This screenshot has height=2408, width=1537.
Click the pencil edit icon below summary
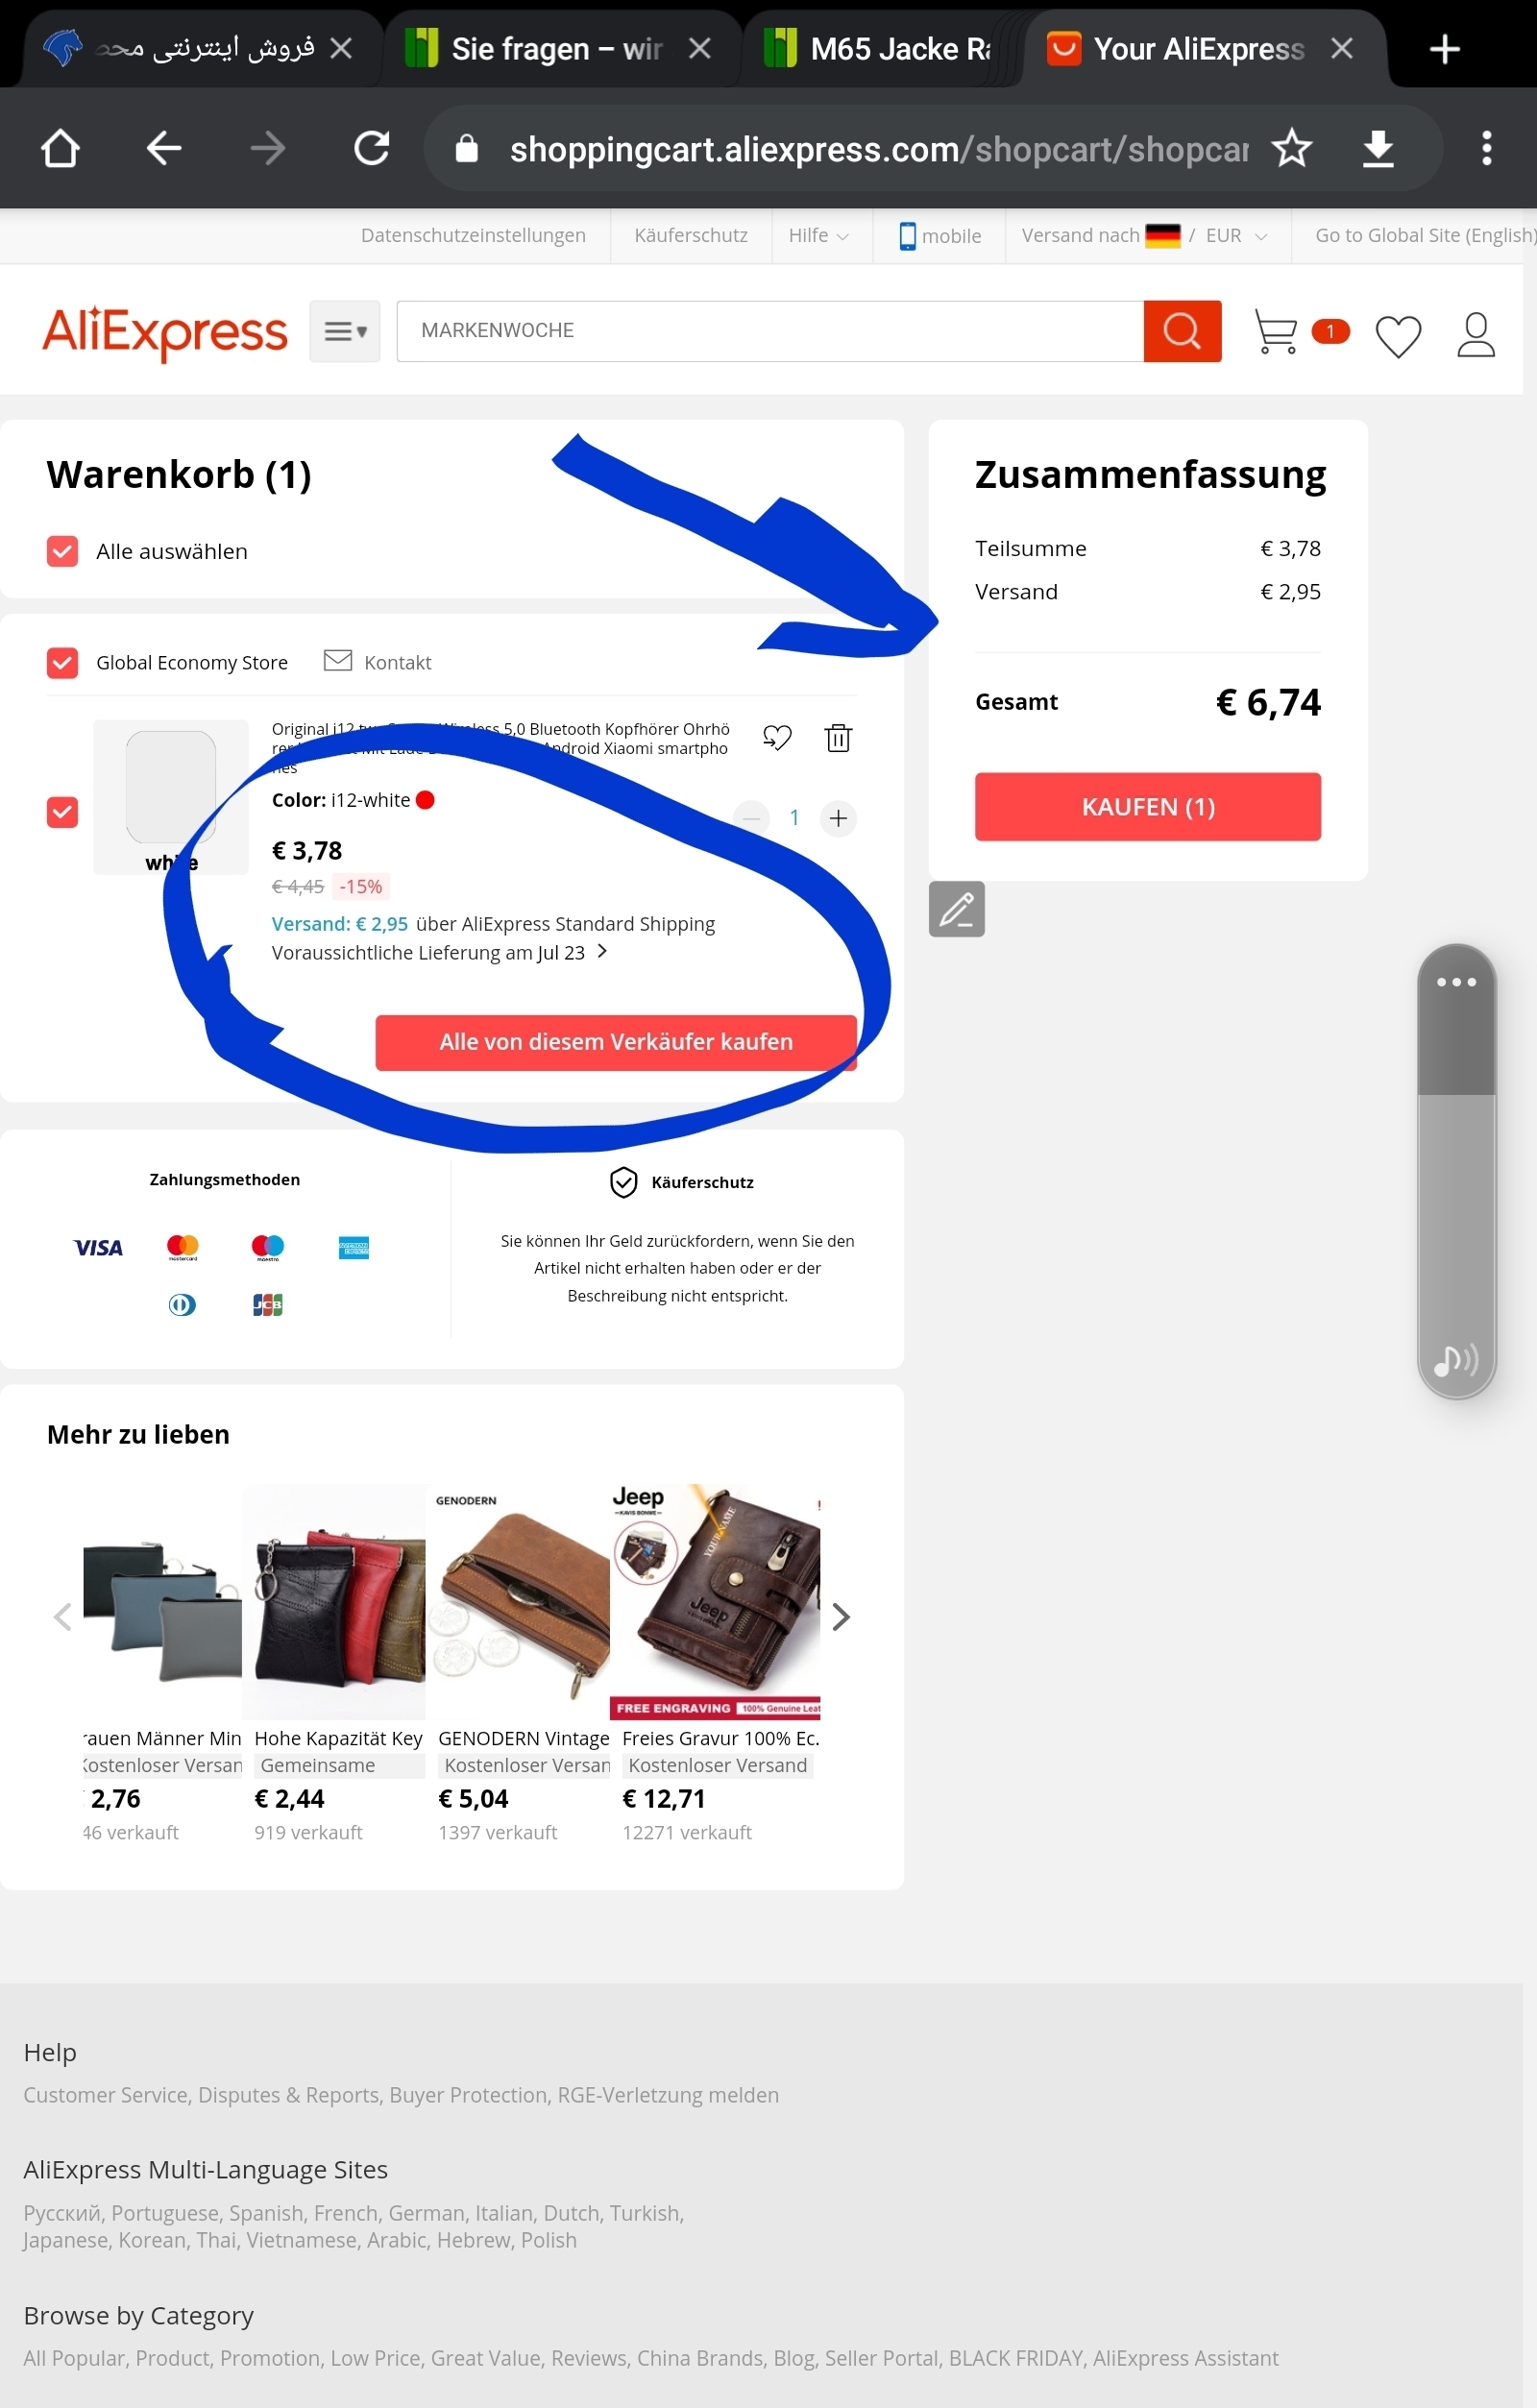pos(956,909)
